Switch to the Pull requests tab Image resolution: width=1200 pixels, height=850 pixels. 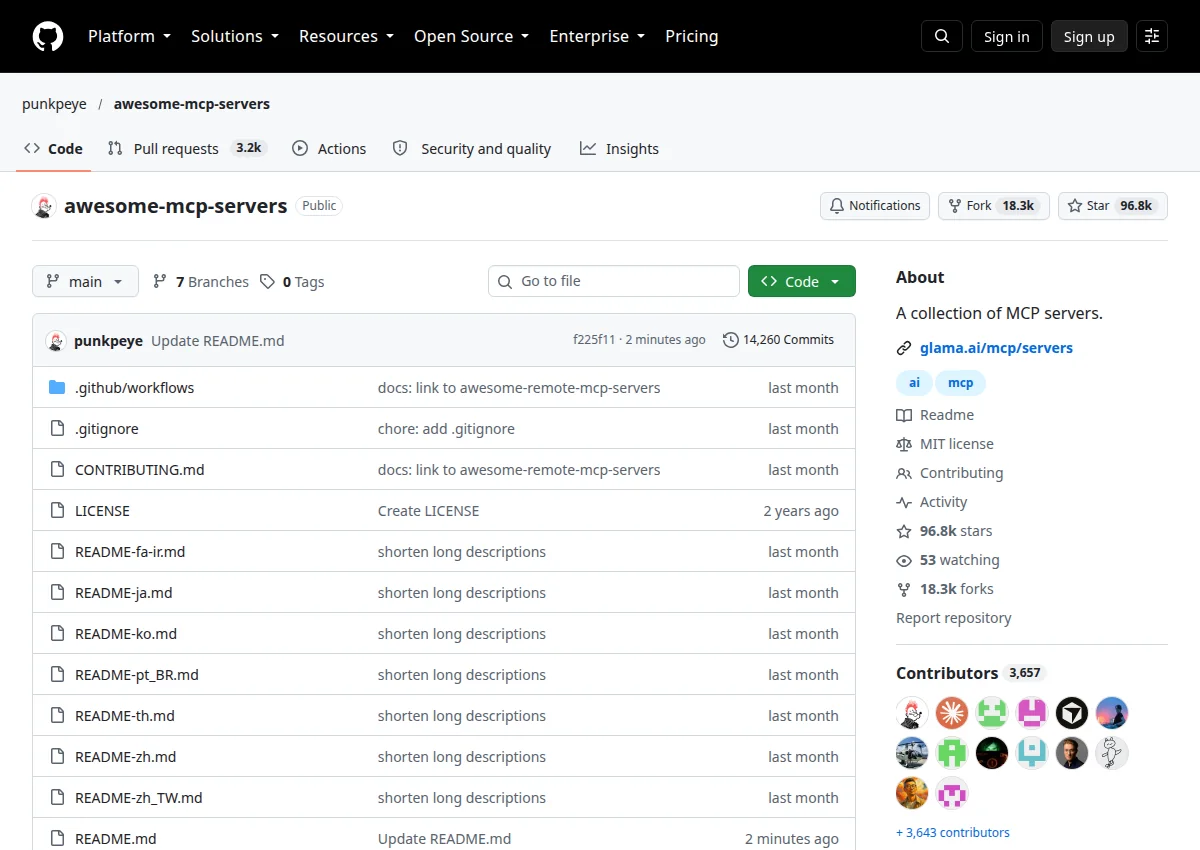(186, 148)
